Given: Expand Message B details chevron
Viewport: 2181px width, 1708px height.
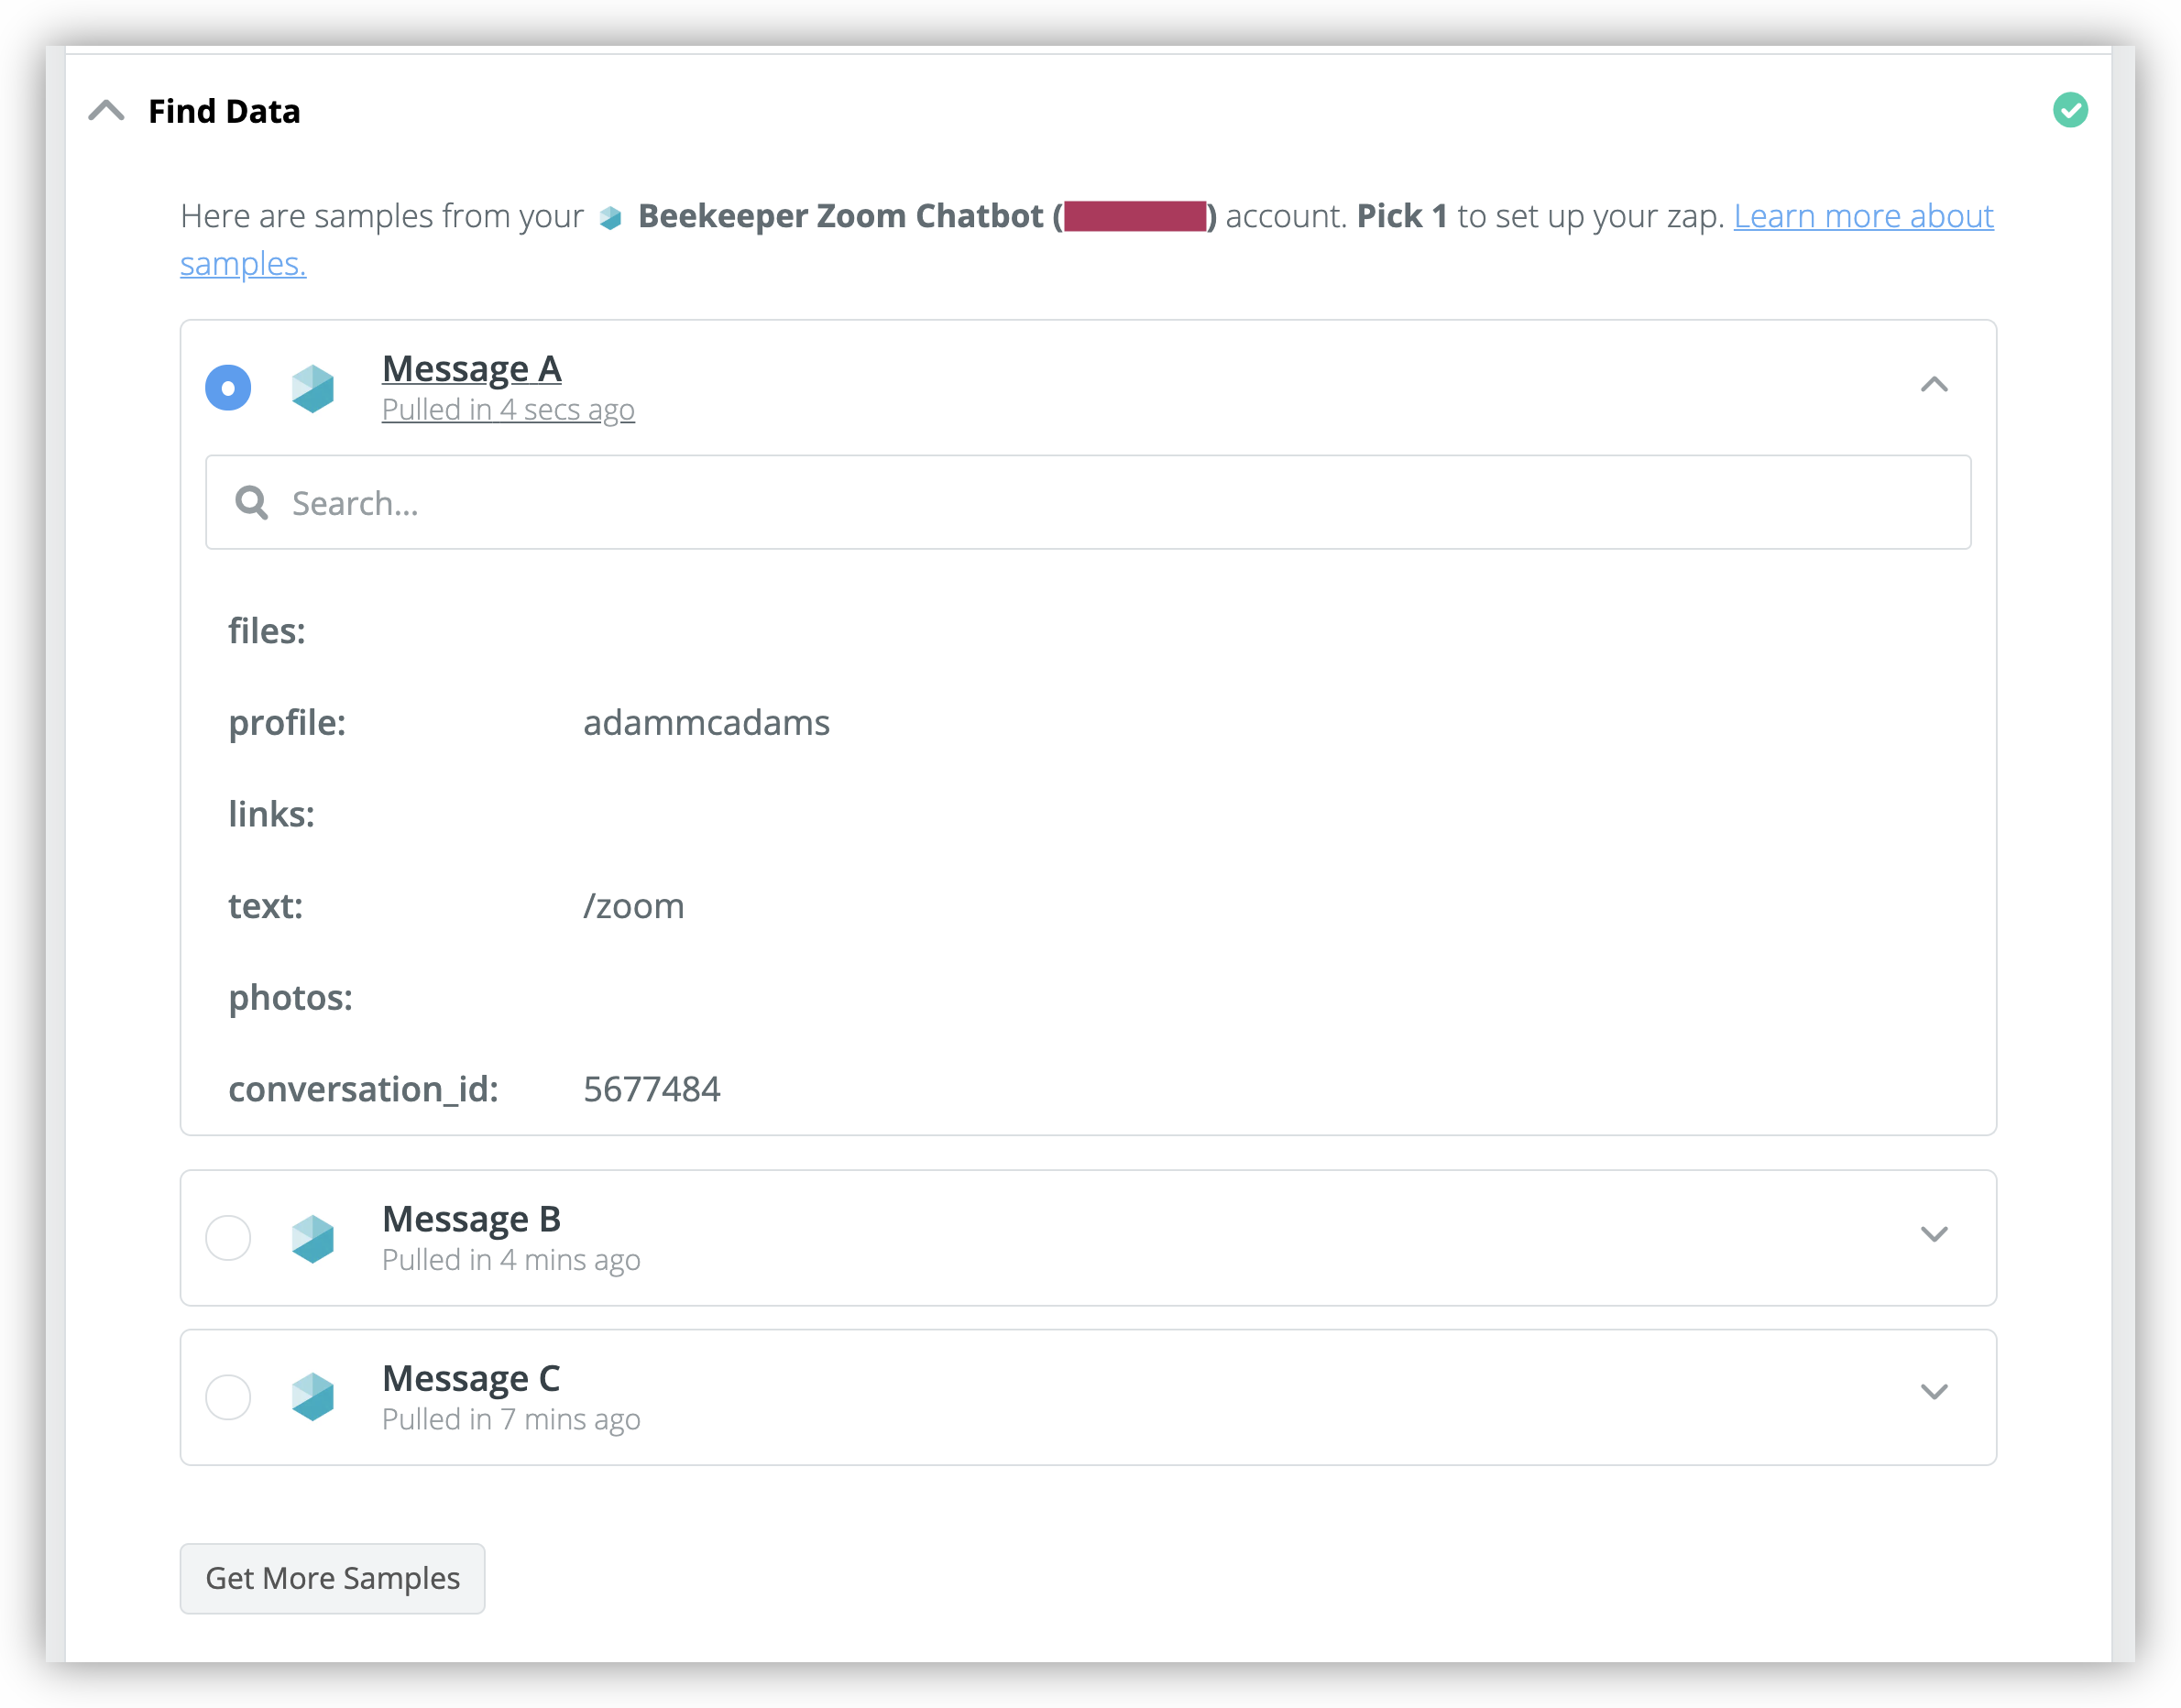Looking at the screenshot, I should point(1933,1234).
